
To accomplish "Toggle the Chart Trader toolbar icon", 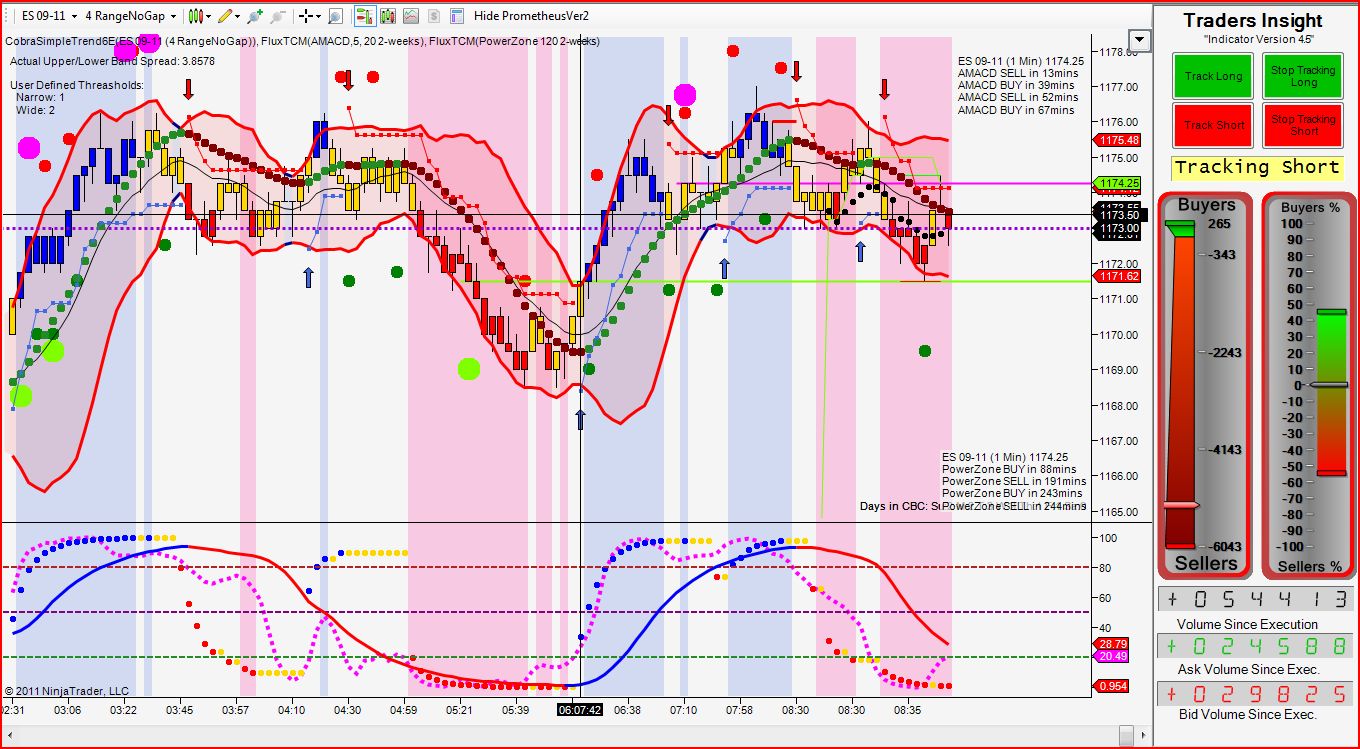I will pyautogui.click(x=365, y=16).
